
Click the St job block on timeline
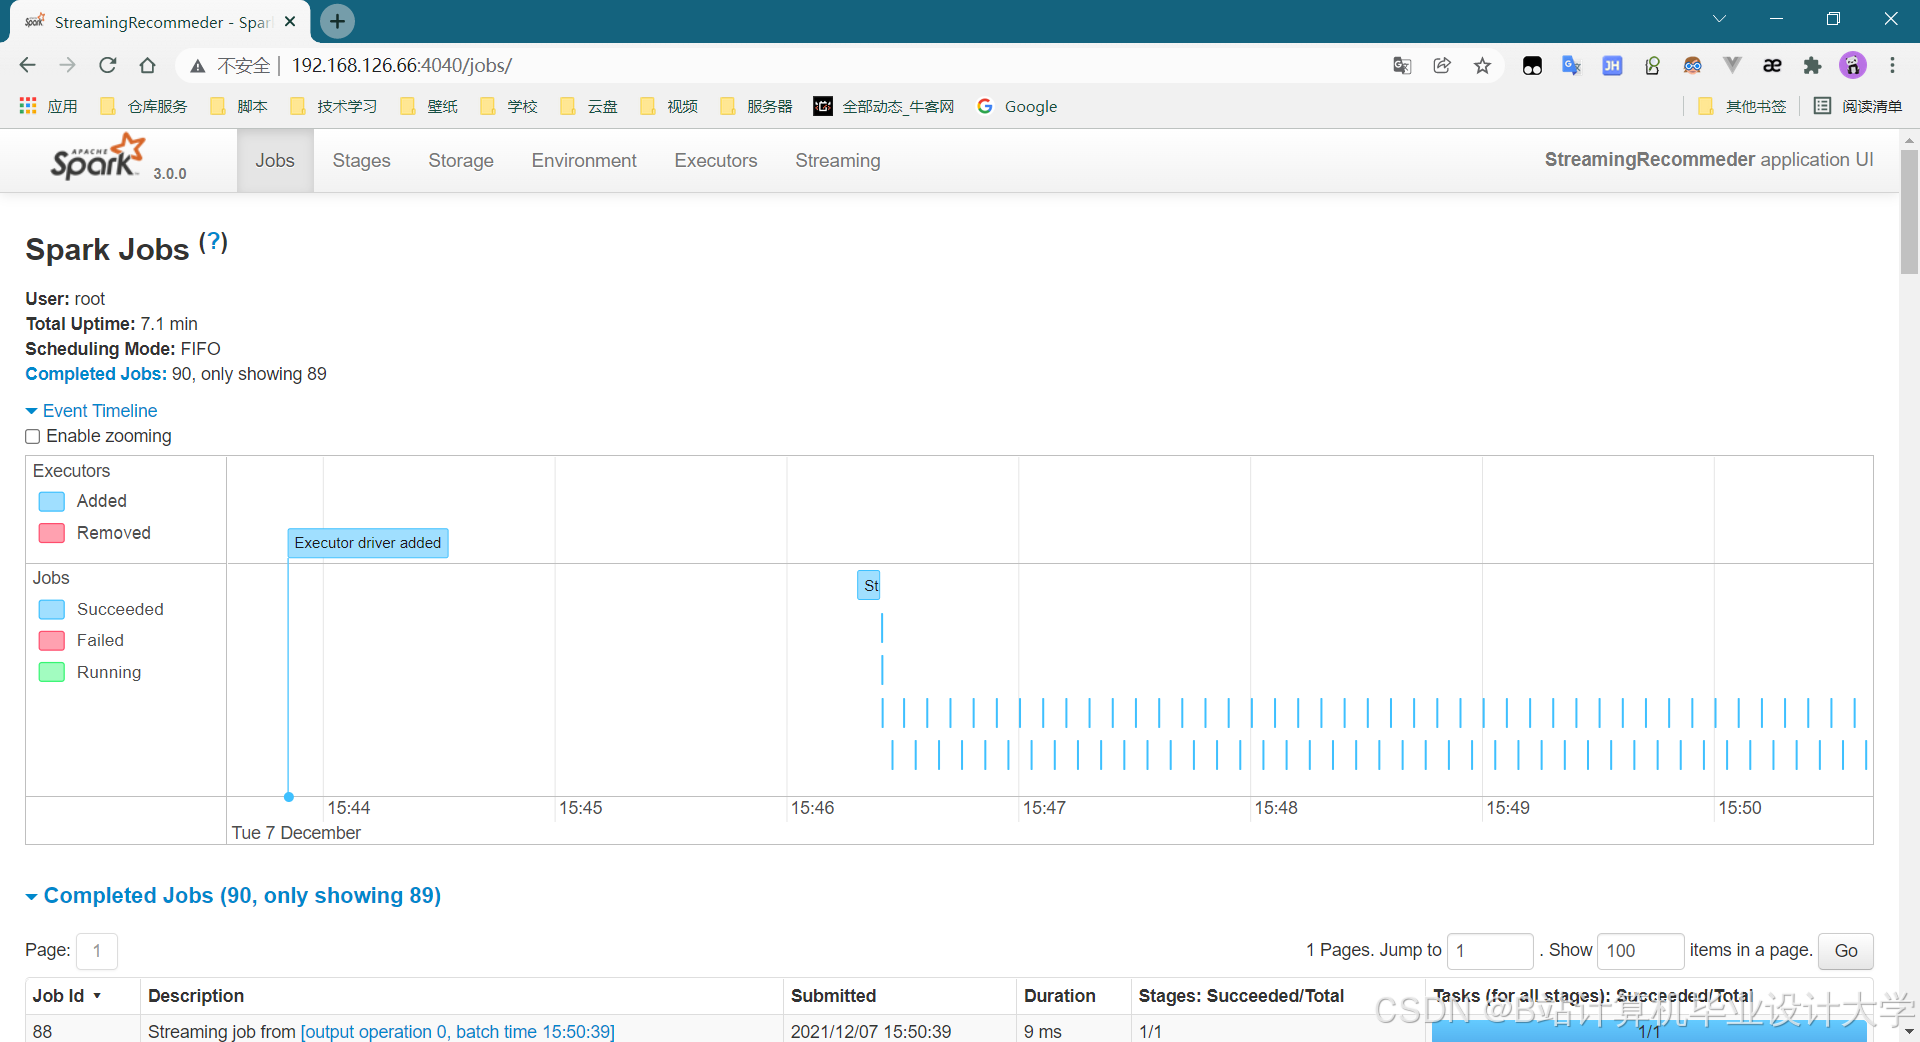(x=869, y=585)
